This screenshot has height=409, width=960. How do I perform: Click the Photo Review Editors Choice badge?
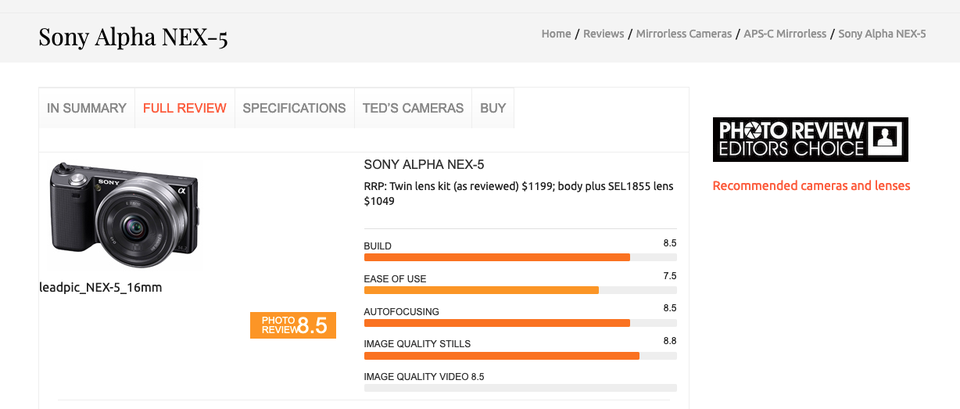click(x=810, y=140)
